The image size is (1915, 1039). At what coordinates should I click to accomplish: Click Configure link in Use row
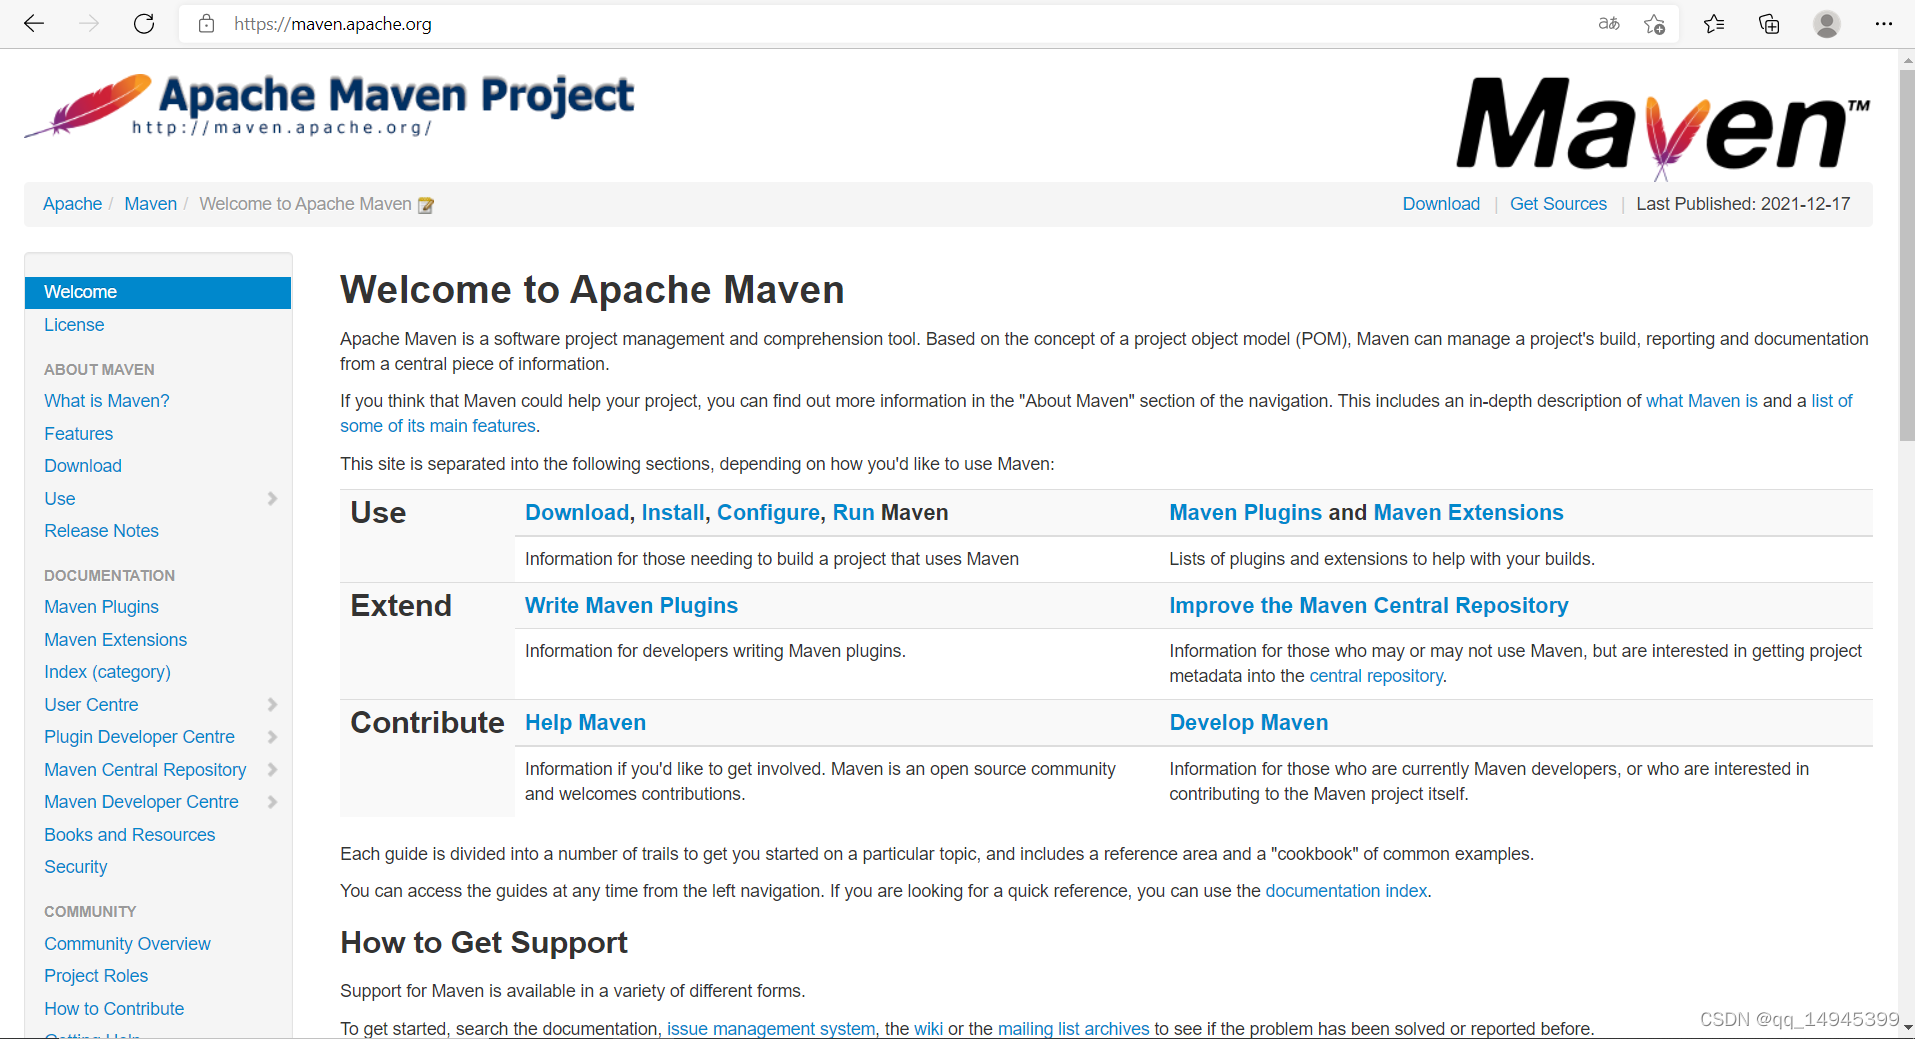(x=769, y=513)
